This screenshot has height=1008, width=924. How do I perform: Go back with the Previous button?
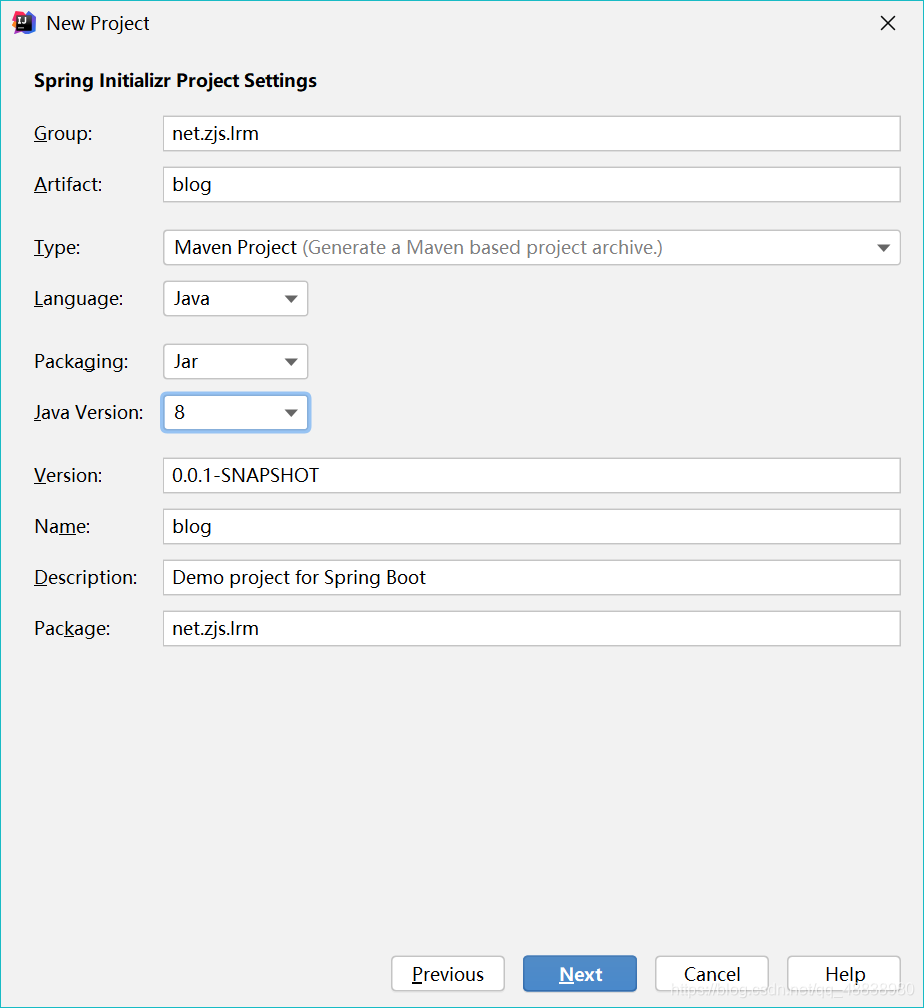[448, 974]
